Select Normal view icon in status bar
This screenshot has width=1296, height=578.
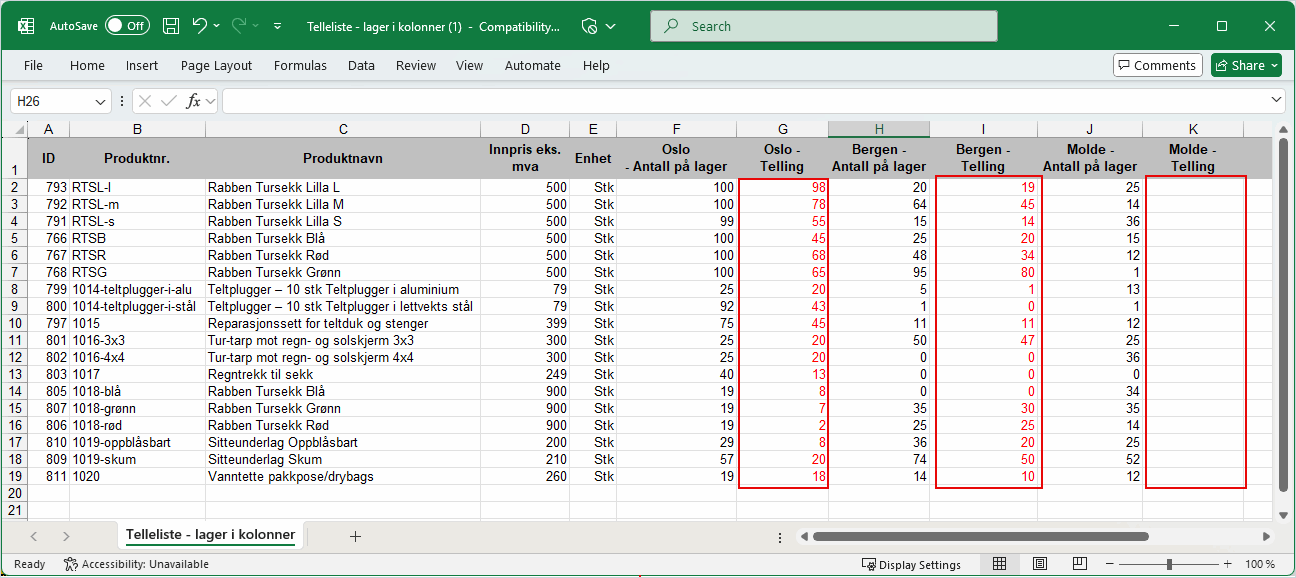[x=1000, y=564]
